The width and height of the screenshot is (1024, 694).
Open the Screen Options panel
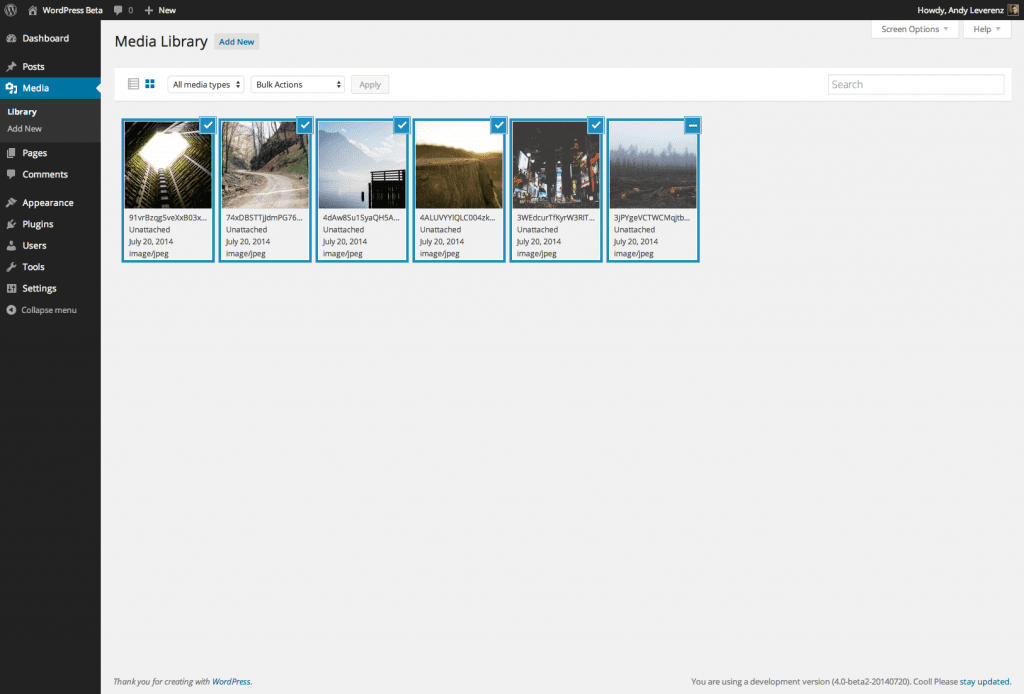914,29
